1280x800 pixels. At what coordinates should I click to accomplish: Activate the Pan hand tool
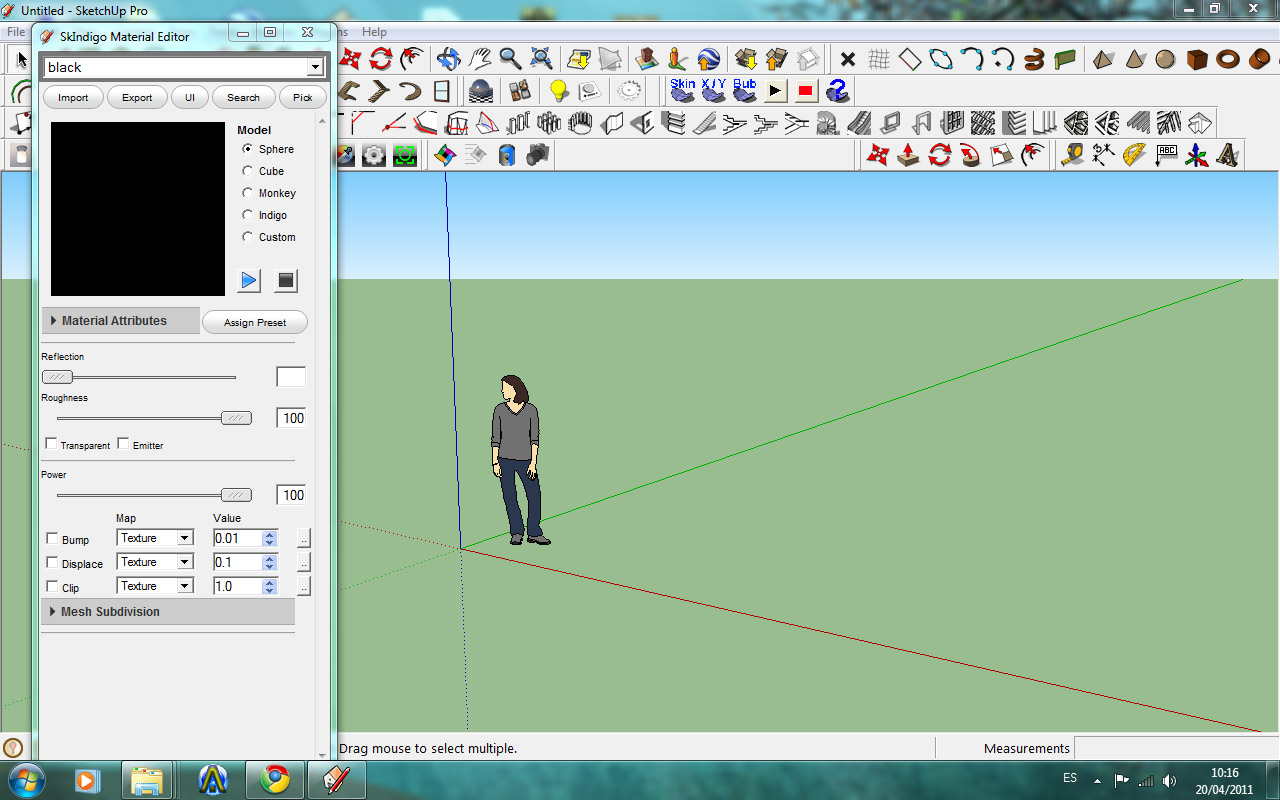[x=480, y=59]
